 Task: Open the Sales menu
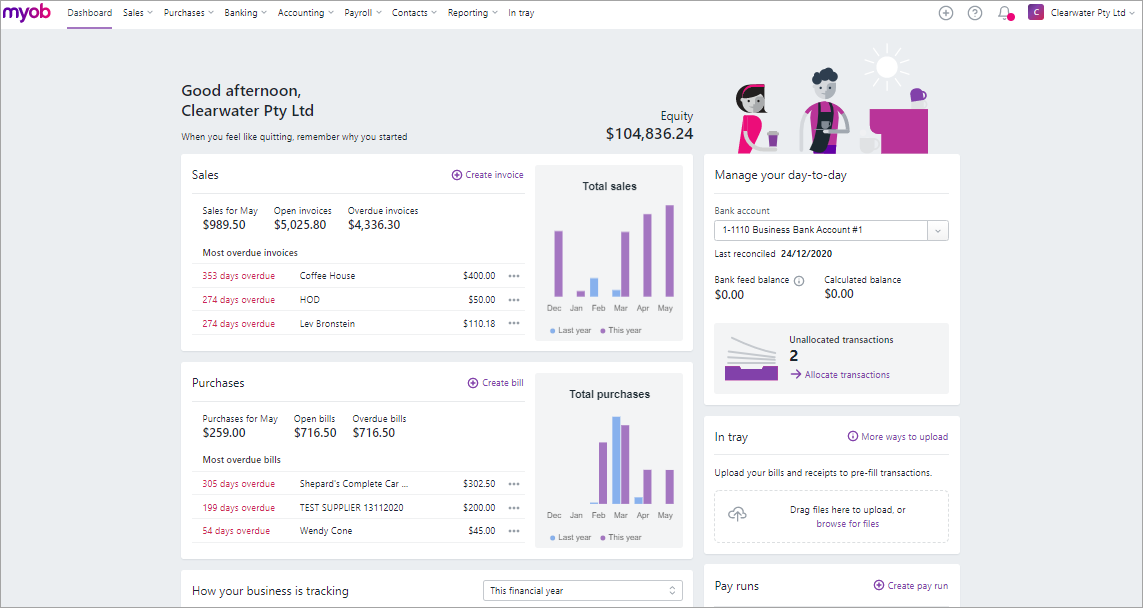point(138,13)
